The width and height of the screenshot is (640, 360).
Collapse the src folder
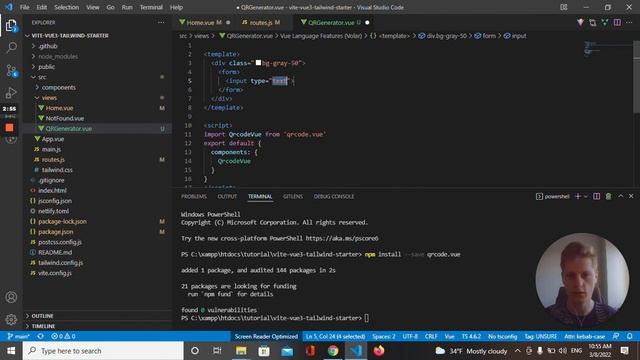[x=34, y=77]
